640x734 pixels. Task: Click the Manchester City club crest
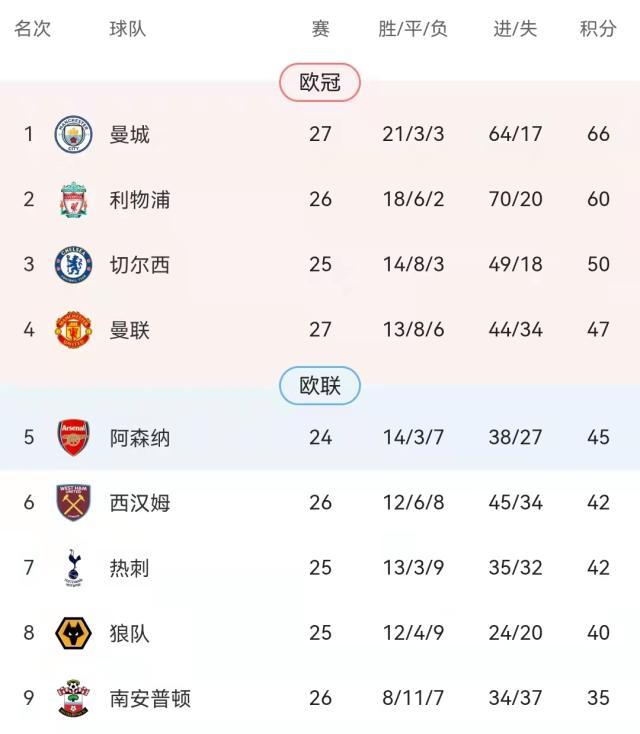(73, 134)
